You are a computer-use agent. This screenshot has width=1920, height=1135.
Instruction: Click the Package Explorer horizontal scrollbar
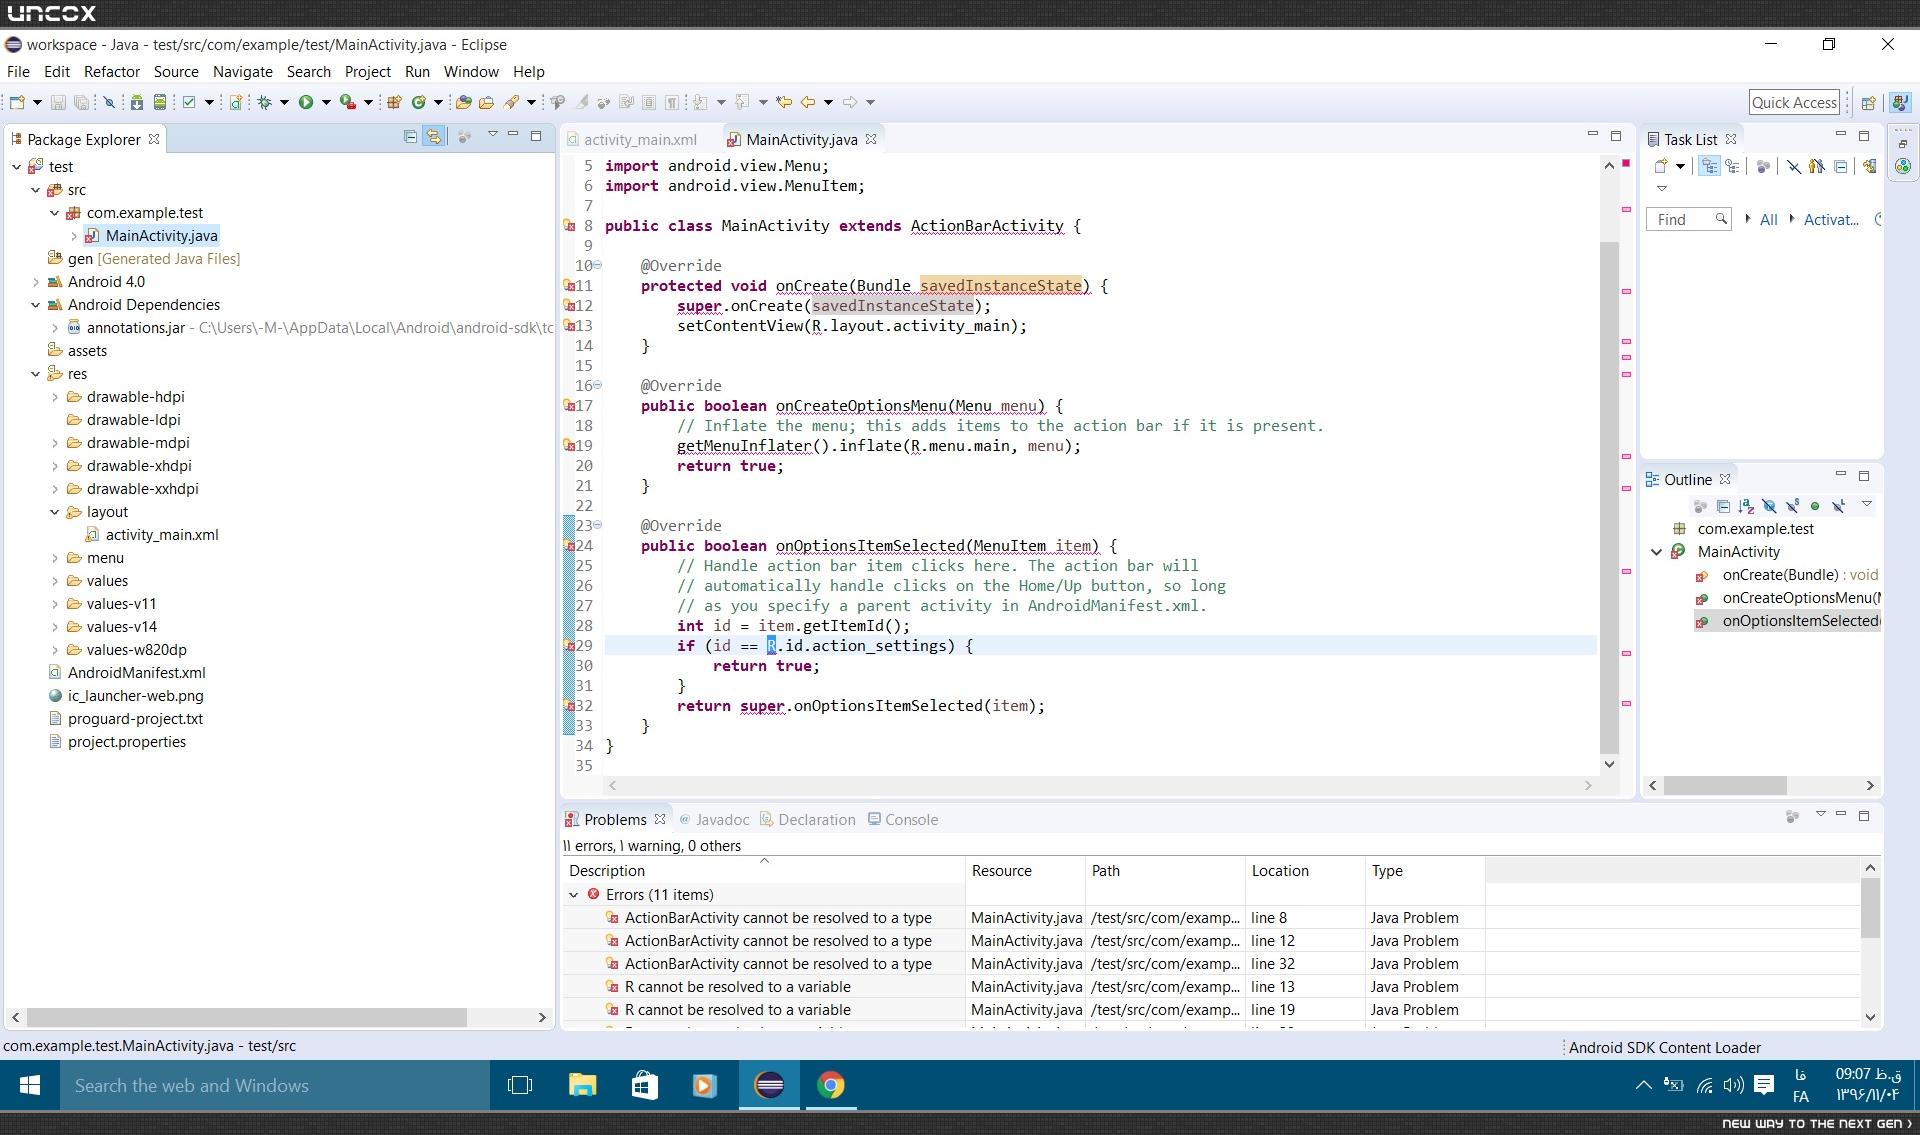point(246,1017)
